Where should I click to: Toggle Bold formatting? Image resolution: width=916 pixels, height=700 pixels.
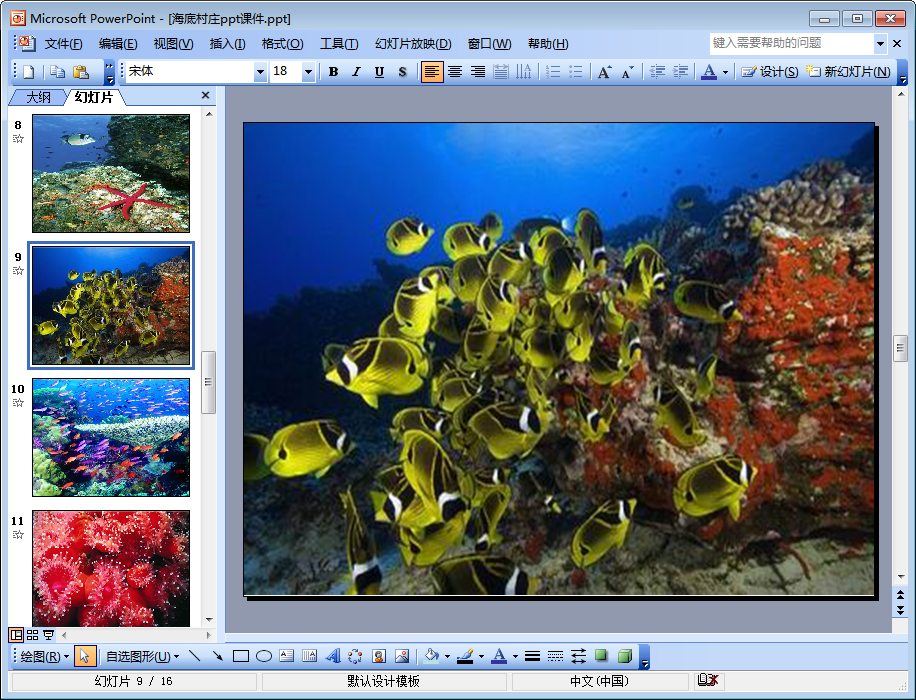pyautogui.click(x=333, y=72)
